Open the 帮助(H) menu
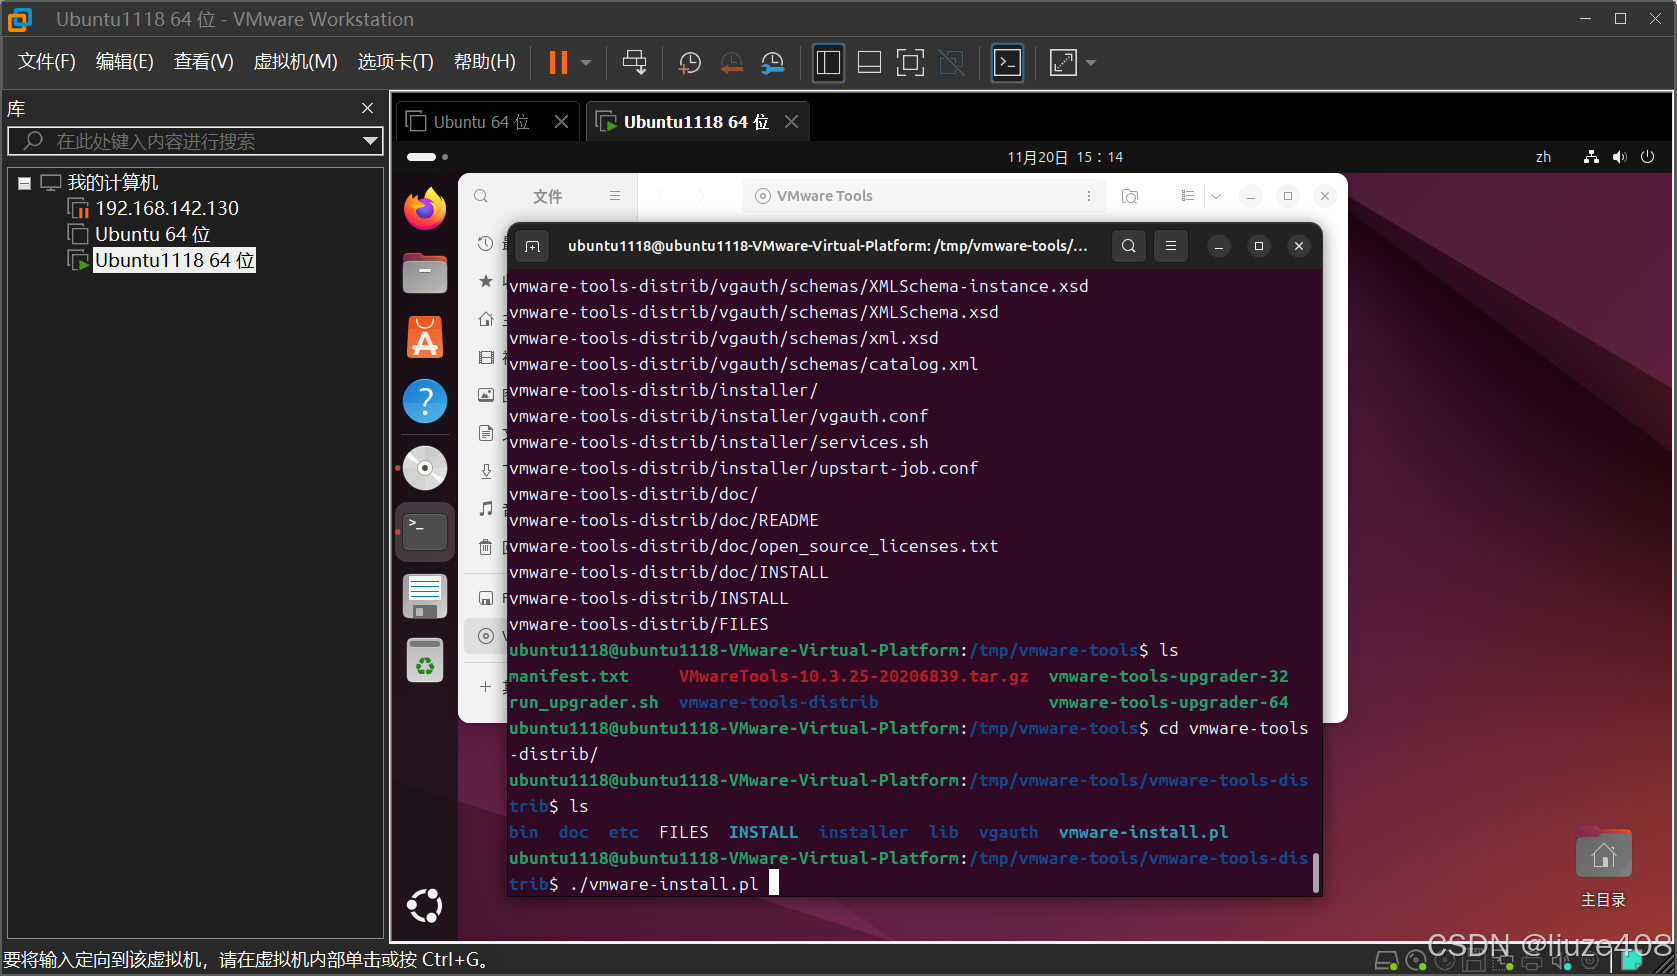1677x976 pixels. (x=485, y=62)
